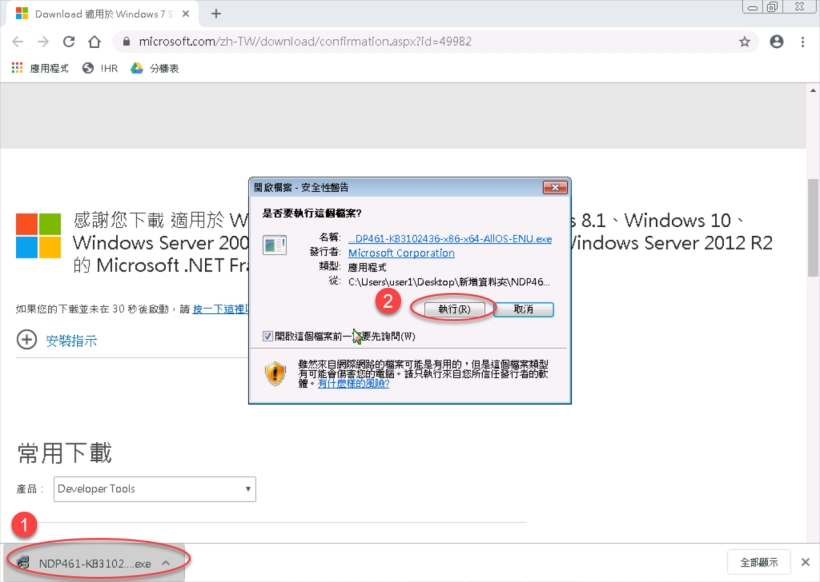Click the Microsoft logo on the page

click(38, 236)
